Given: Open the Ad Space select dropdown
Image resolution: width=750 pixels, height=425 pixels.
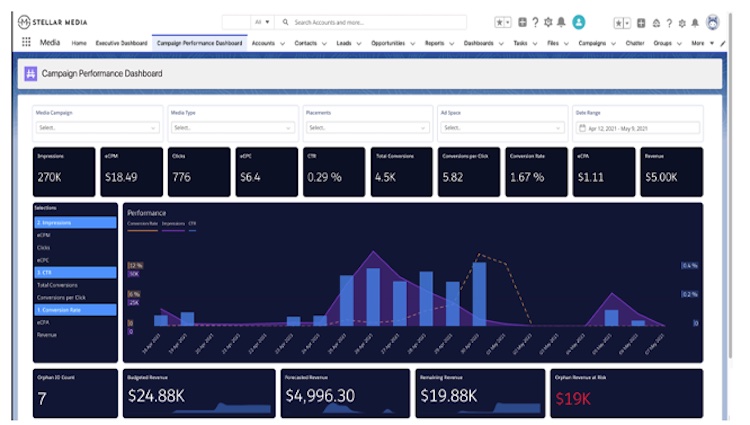Looking at the screenshot, I should (x=501, y=128).
